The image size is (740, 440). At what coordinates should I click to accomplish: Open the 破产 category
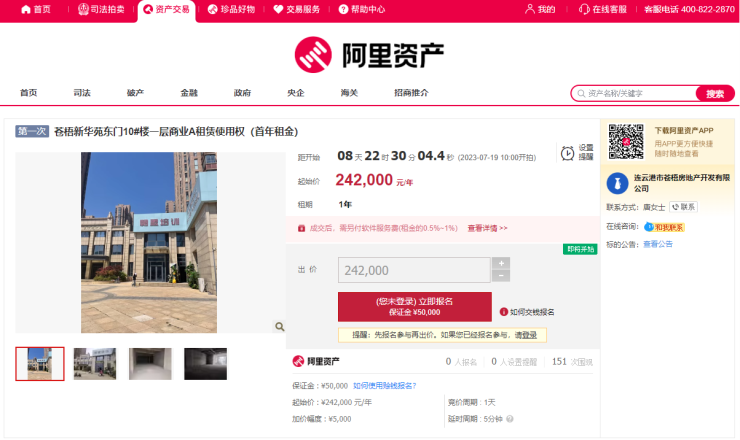[x=135, y=93]
